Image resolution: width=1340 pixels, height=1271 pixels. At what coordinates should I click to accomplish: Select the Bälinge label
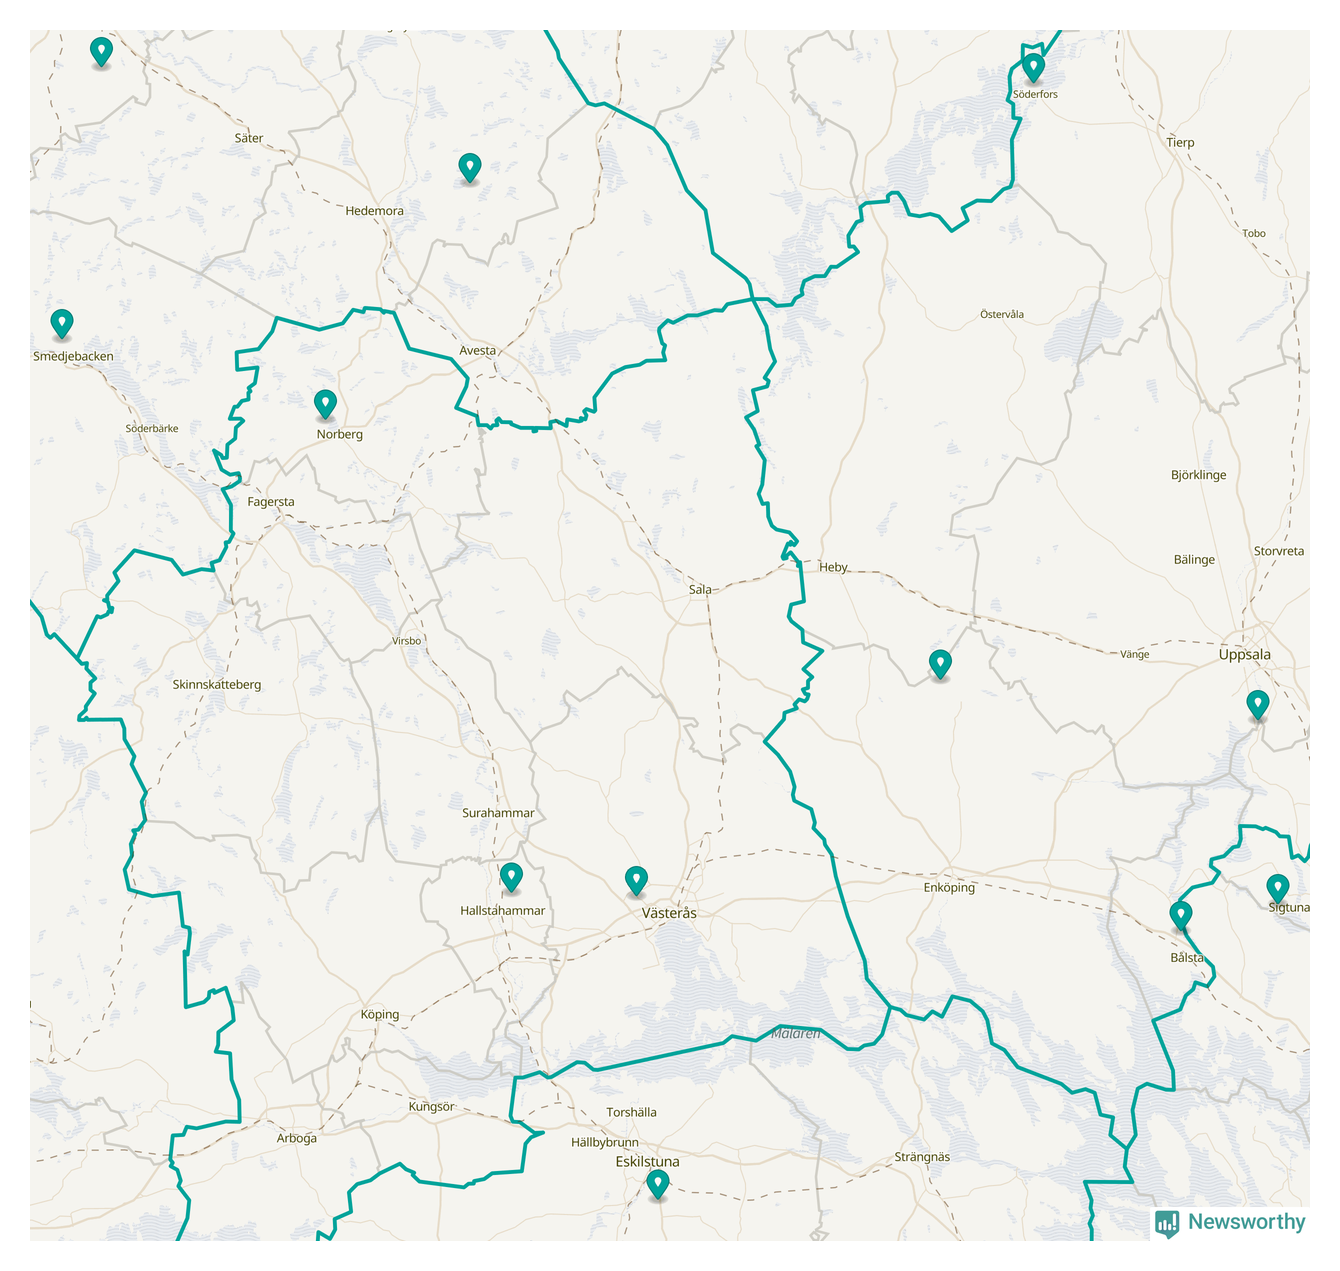[1194, 560]
